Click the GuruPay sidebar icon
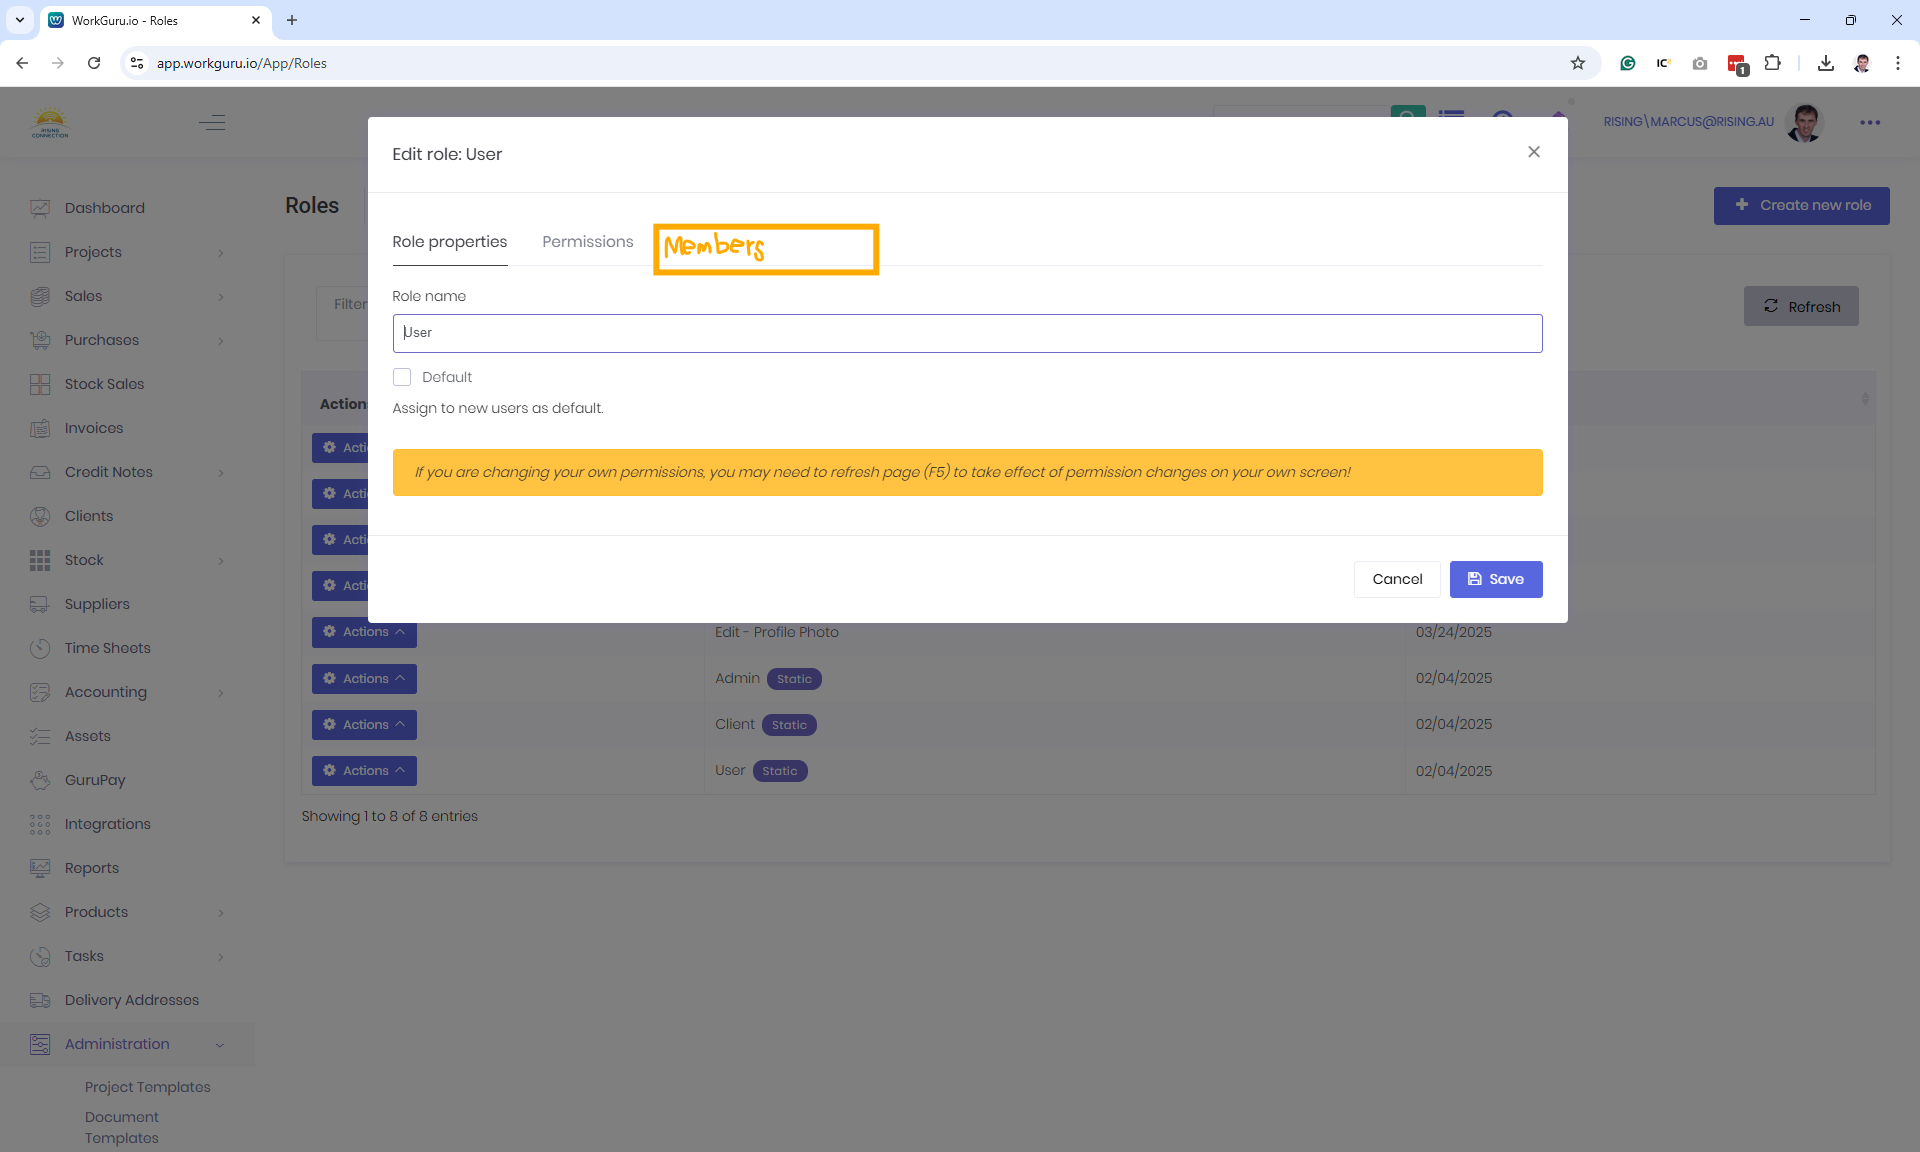The image size is (1920, 1152). [x=40, y=780]
